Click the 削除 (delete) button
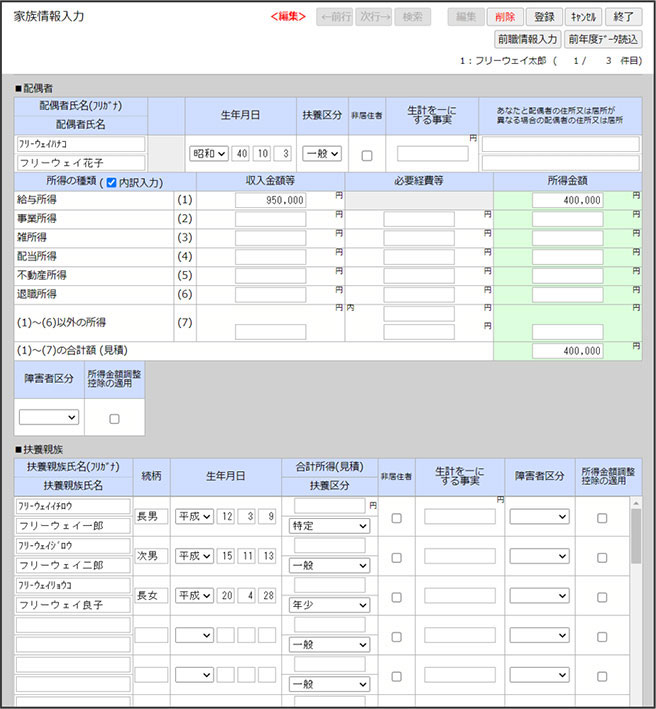 click(505, 17)
